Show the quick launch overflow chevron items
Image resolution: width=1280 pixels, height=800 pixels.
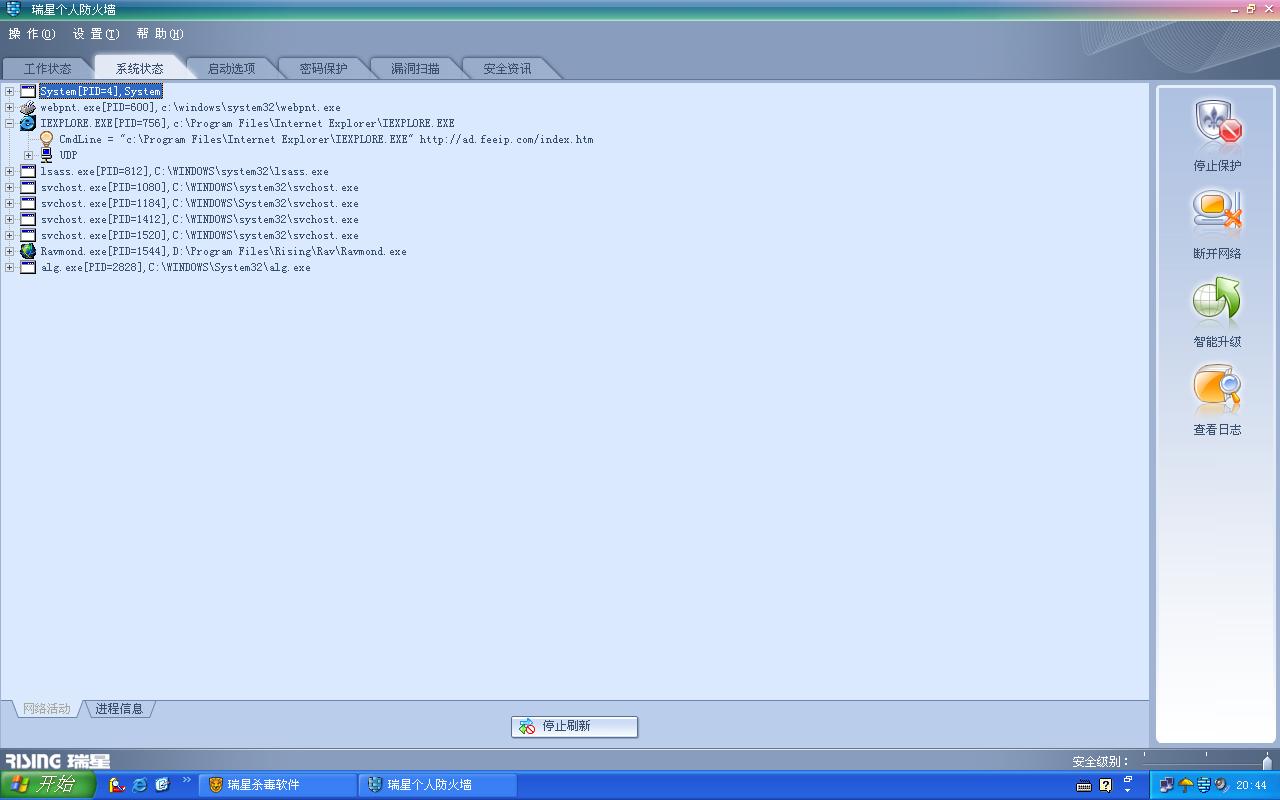186,780
